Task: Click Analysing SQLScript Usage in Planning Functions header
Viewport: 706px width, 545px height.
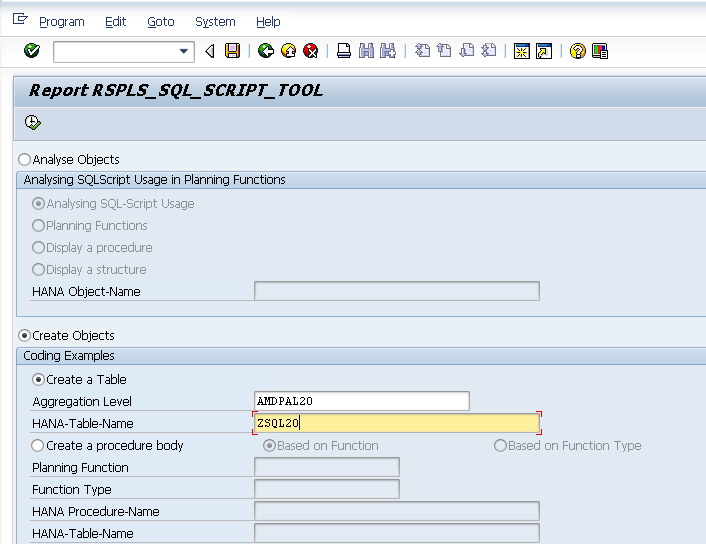Action: (154, 180)
